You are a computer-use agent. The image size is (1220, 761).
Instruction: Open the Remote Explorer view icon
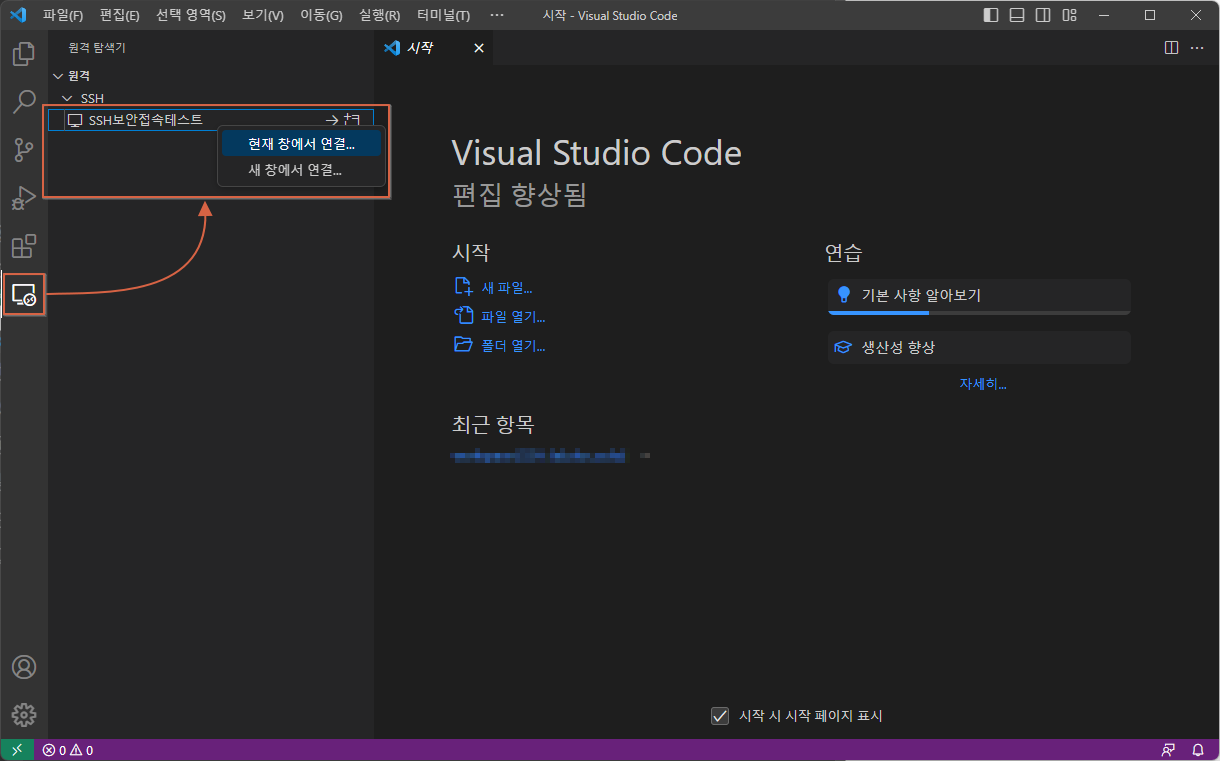[24, 294]
